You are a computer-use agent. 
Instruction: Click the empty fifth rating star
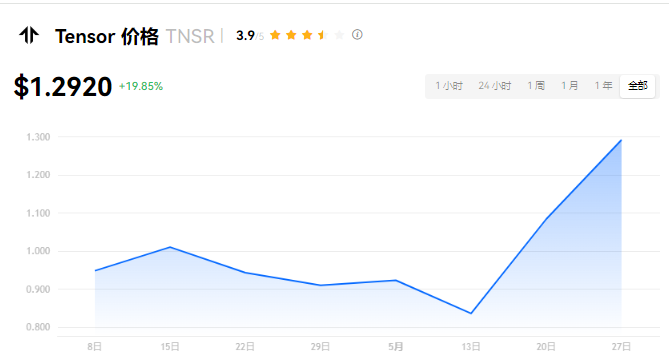click(x=339, y=35)
